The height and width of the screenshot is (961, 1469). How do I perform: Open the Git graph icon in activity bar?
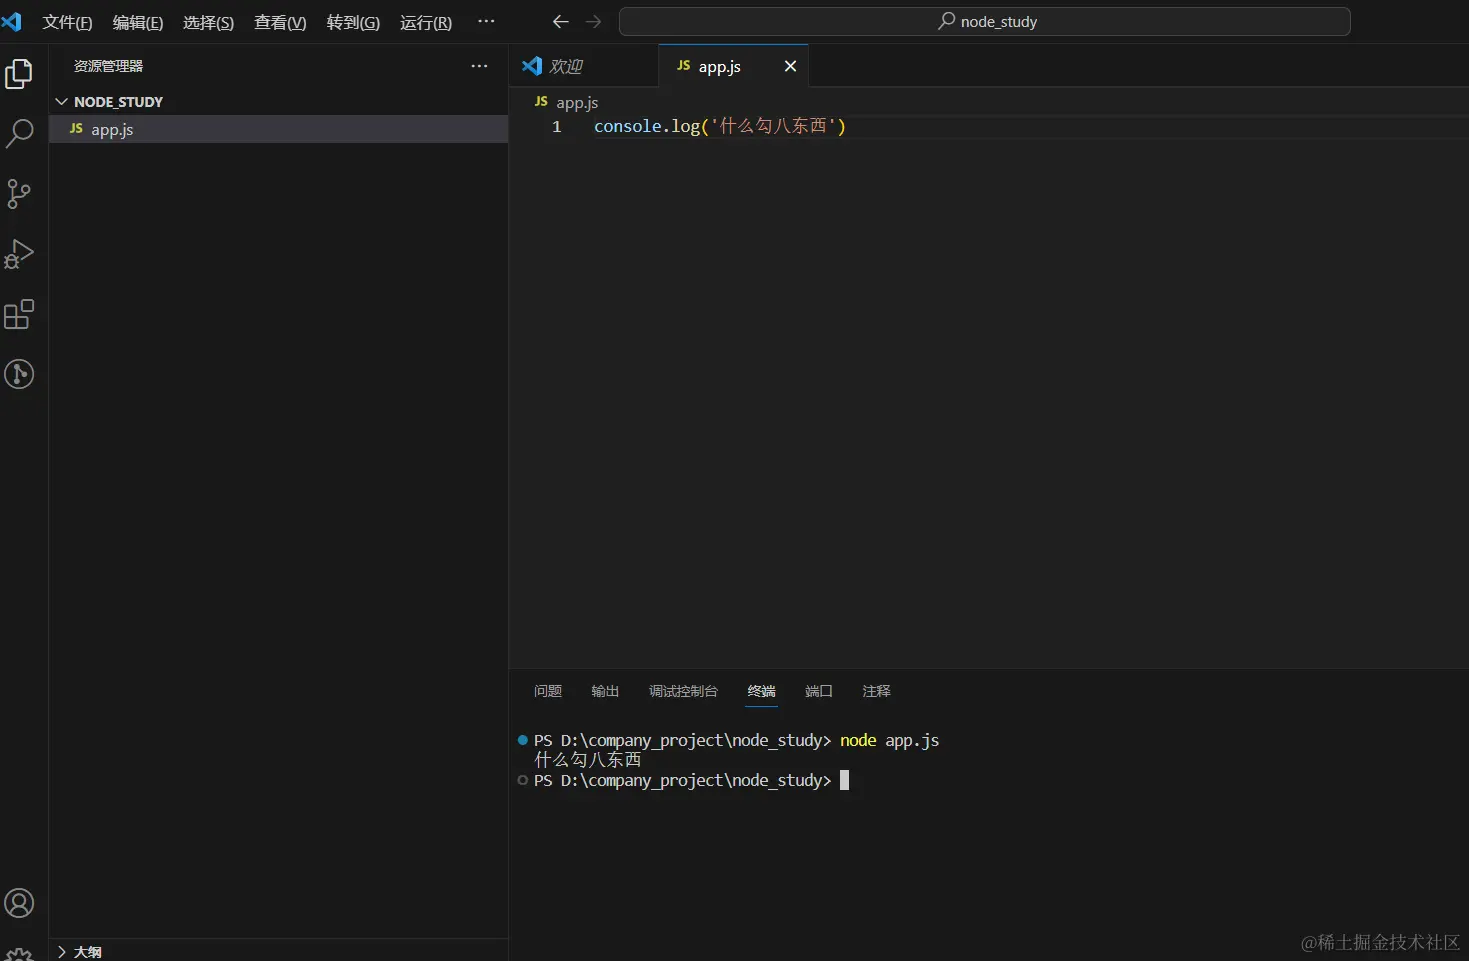click(x=19, y=374)
